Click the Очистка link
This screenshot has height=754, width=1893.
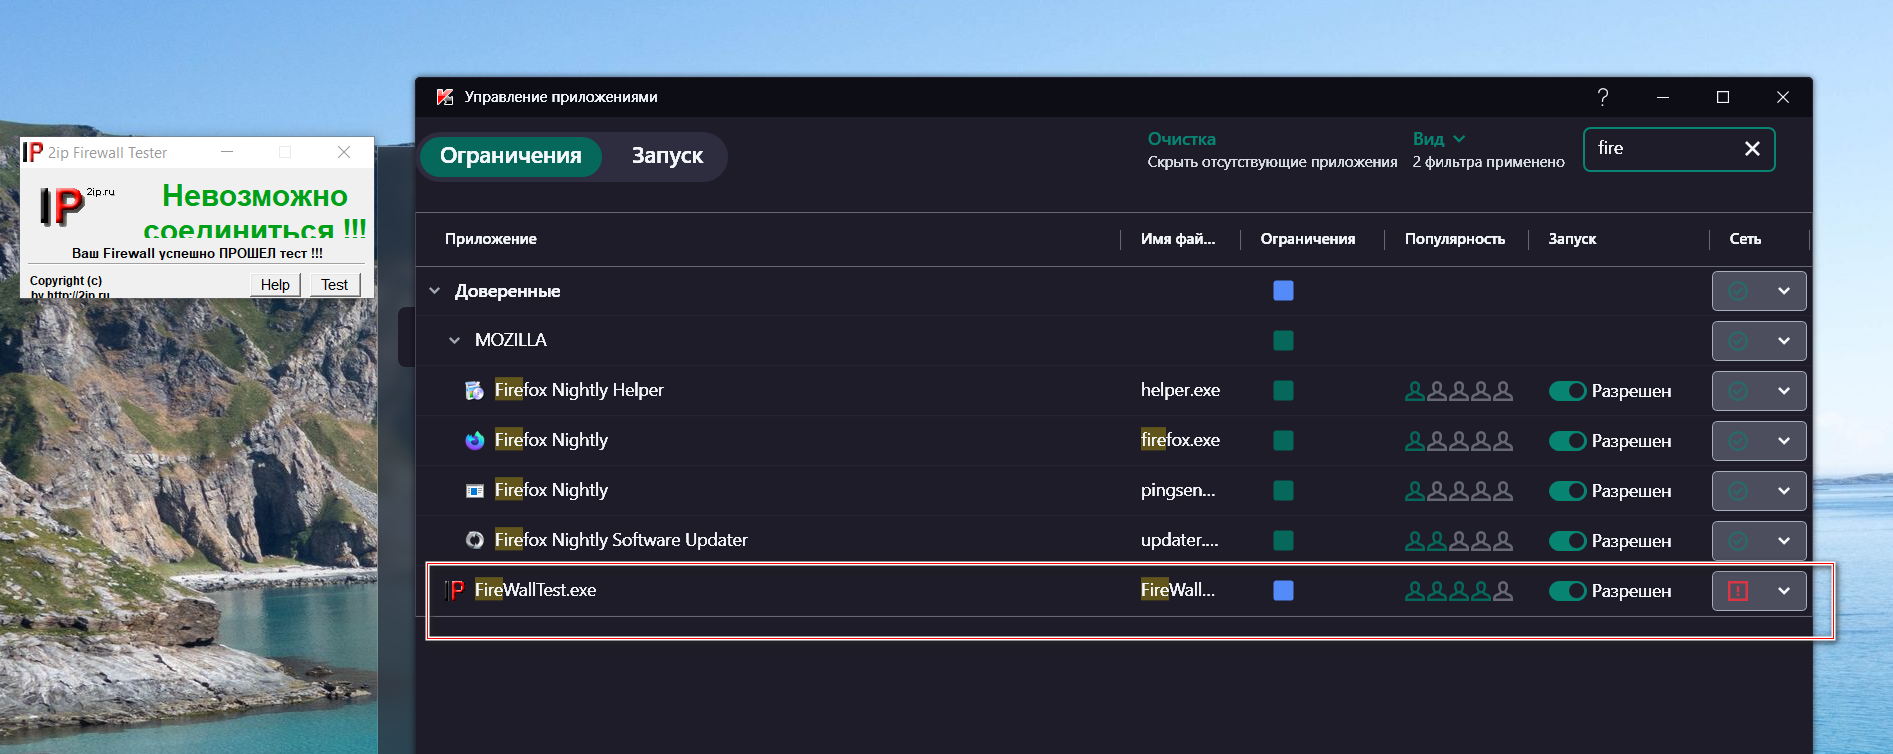point(1181,139)
